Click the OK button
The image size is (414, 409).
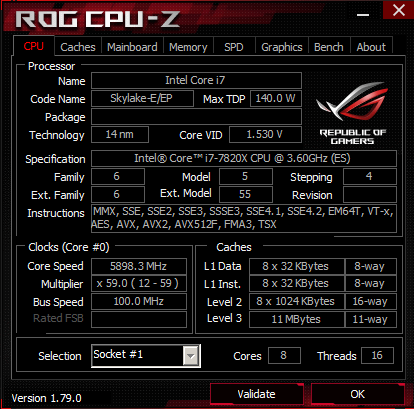point(358,394)
